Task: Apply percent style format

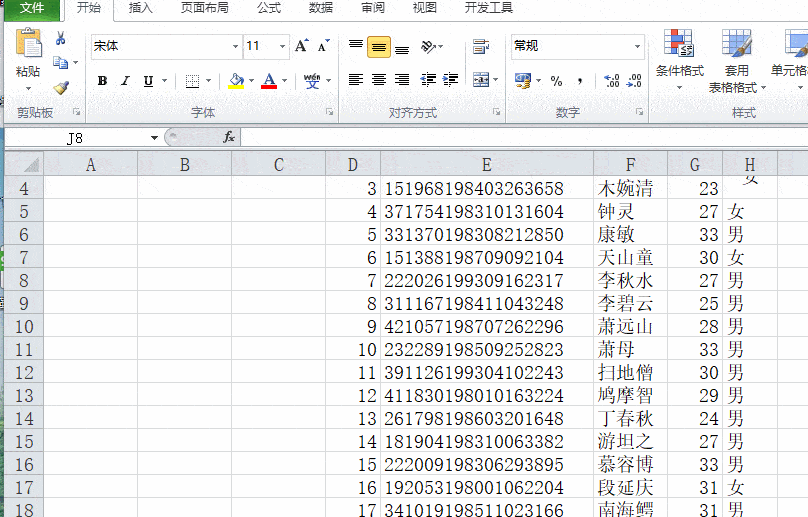Action: [557, 81]
